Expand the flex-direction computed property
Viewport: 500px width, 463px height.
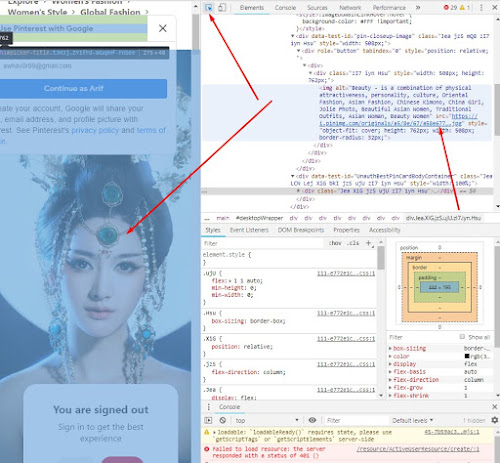pos(390,380)
